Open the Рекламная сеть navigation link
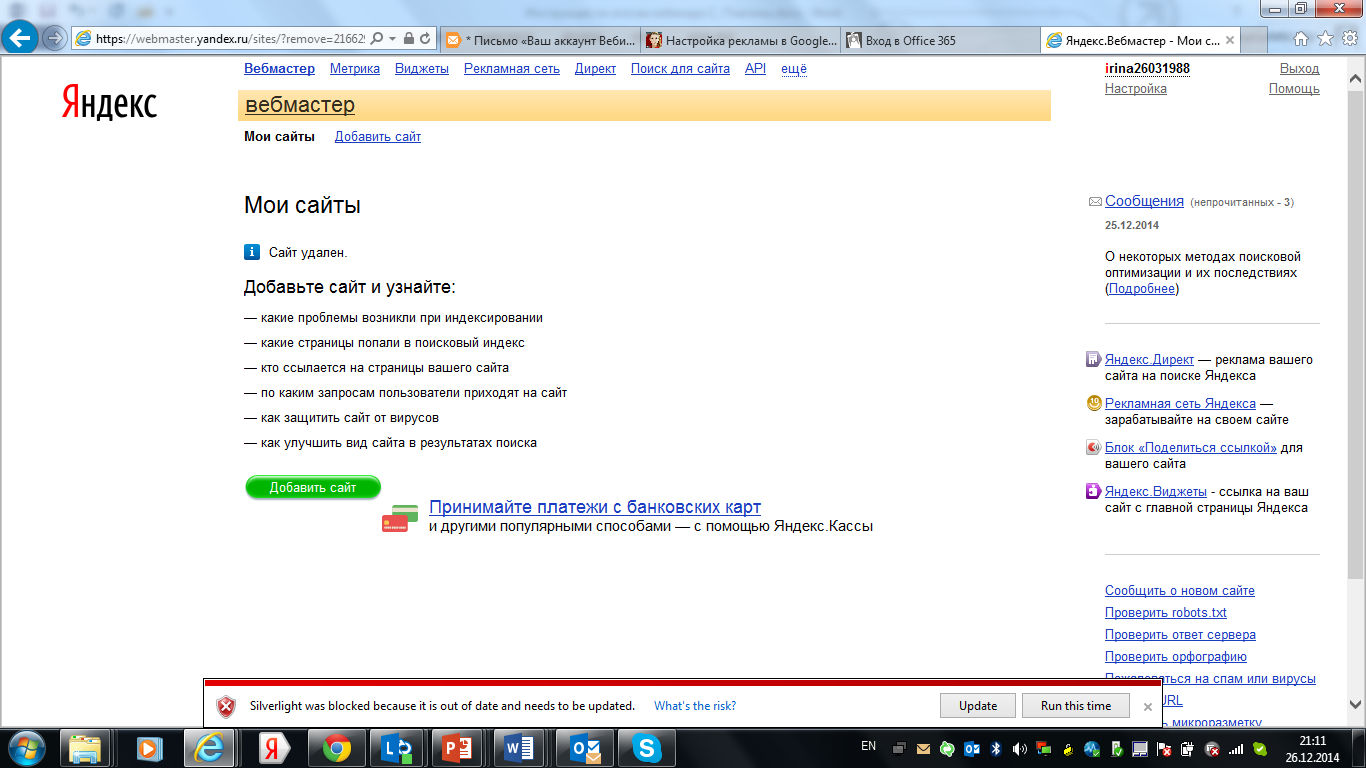Screen dimensions: 1366x768 (x=512, y=69)
